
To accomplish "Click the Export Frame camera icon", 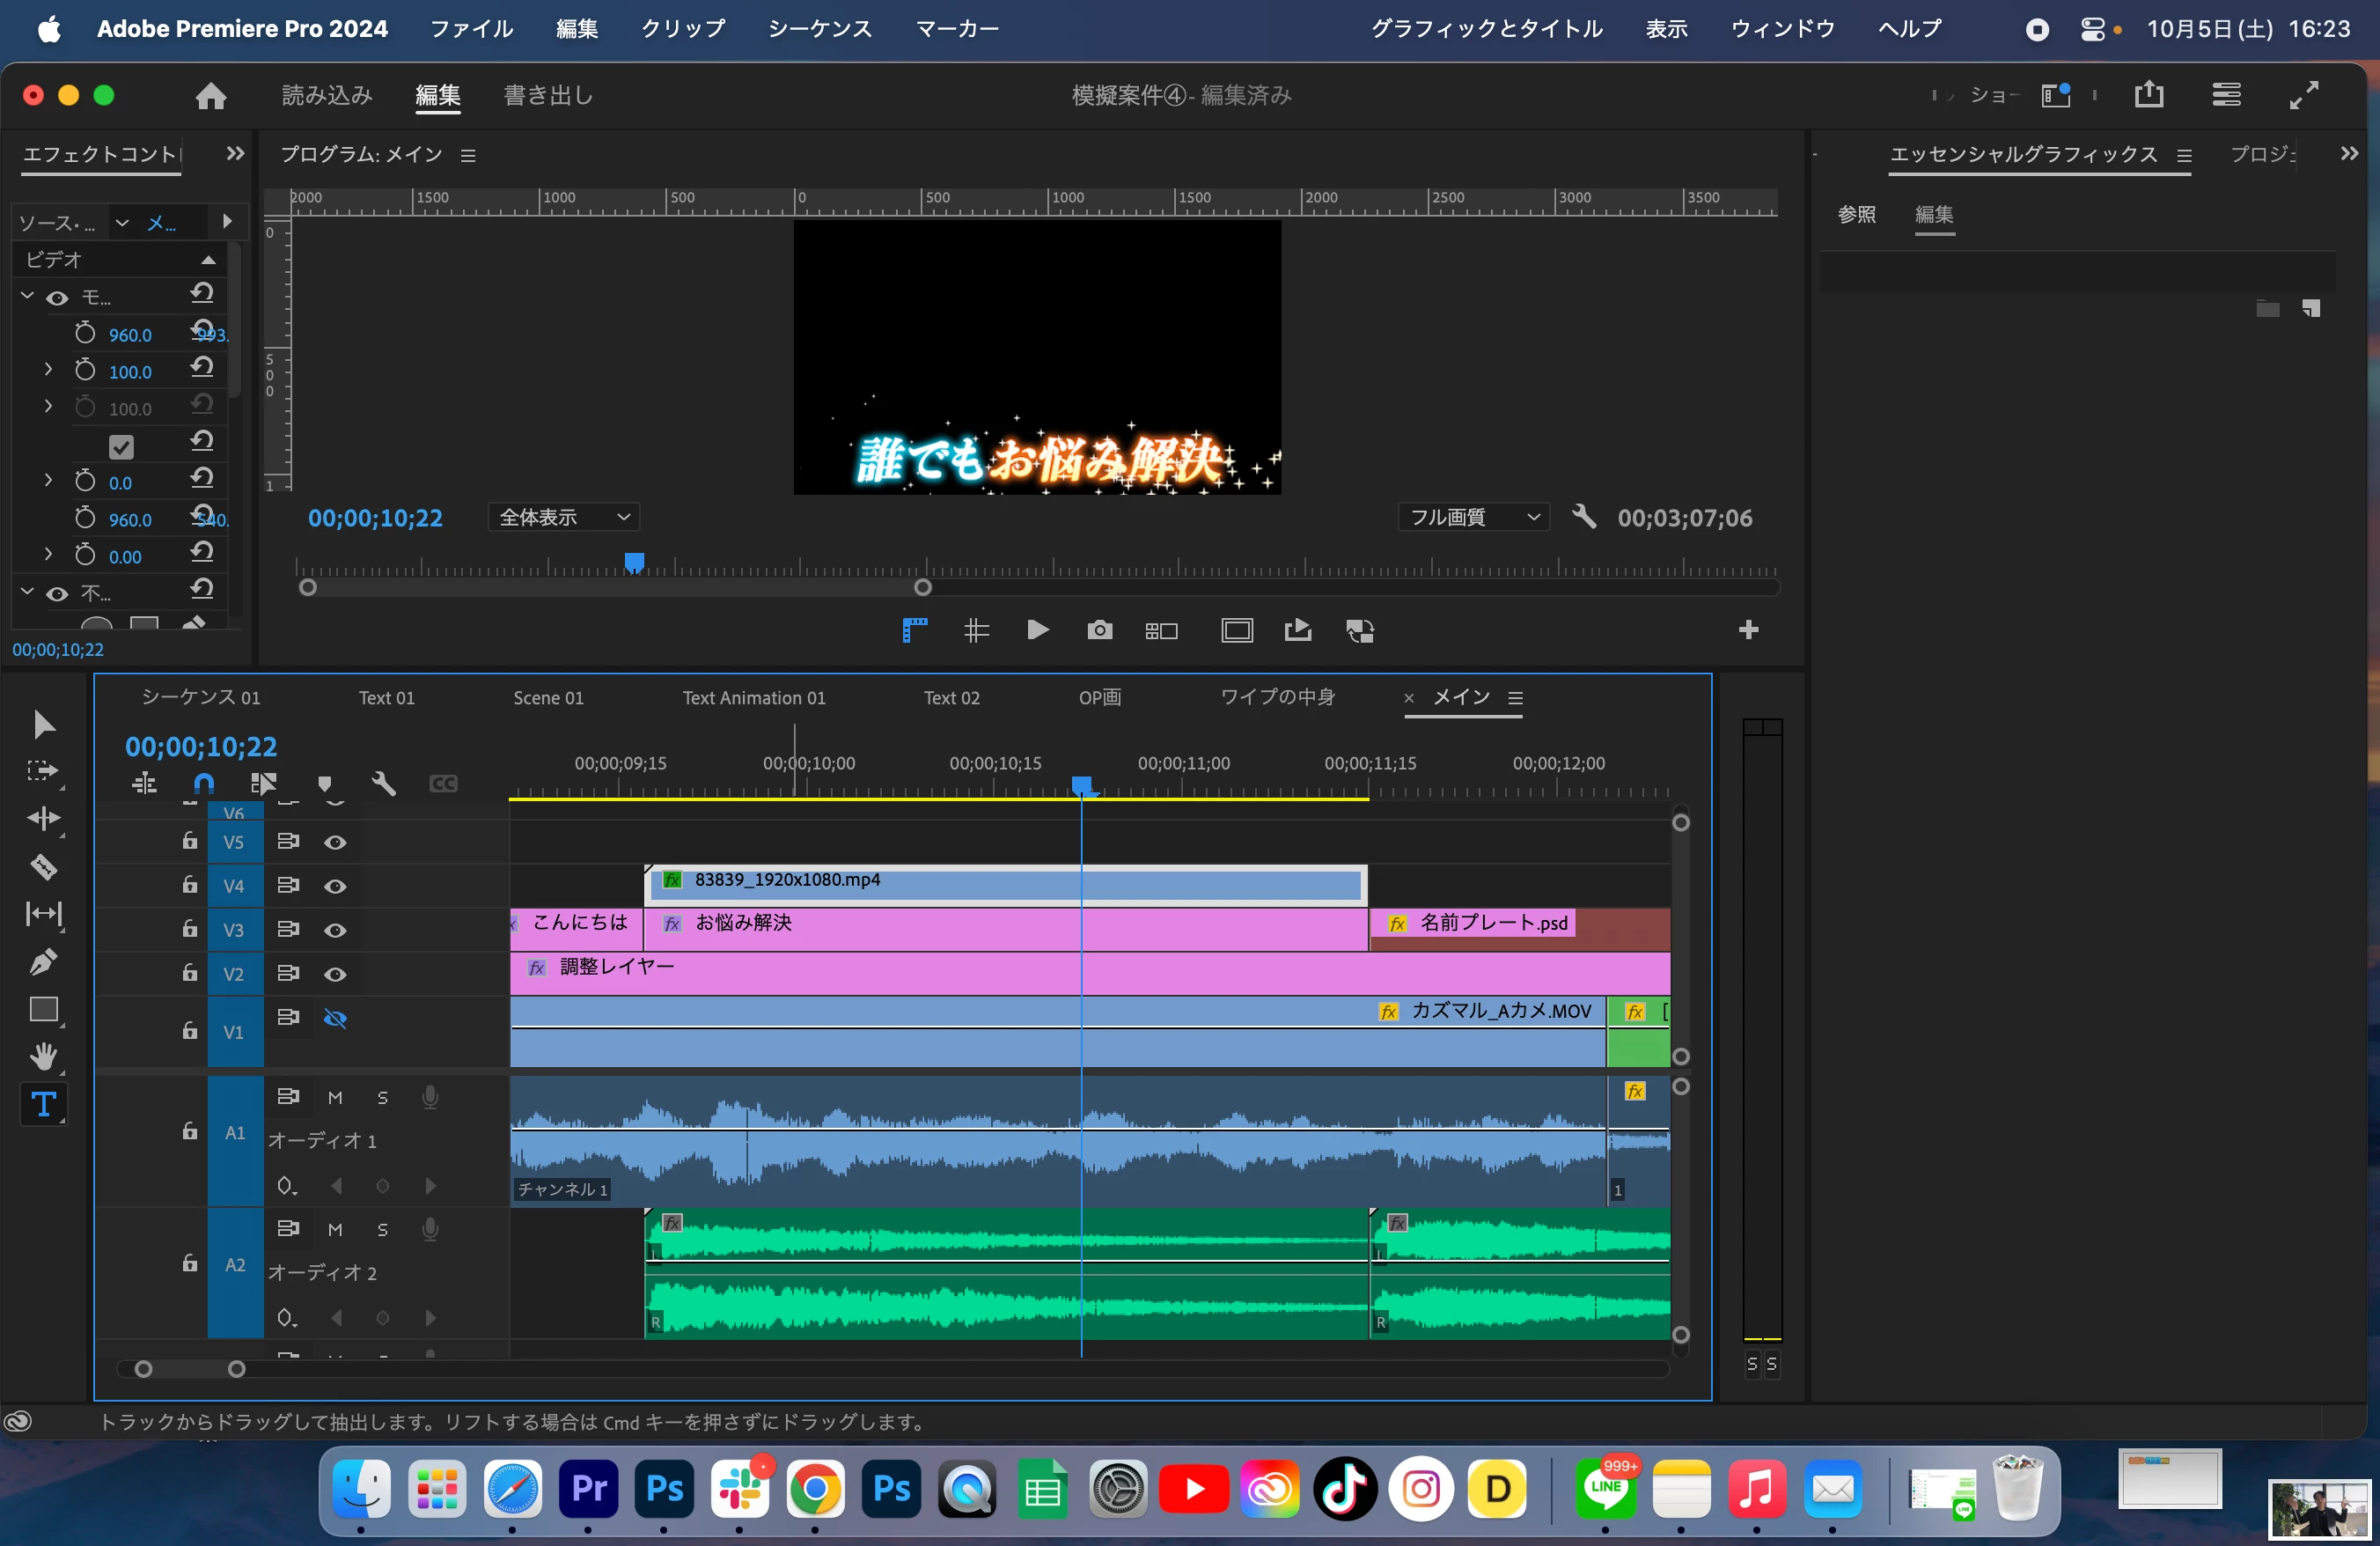I will 1099,630.
